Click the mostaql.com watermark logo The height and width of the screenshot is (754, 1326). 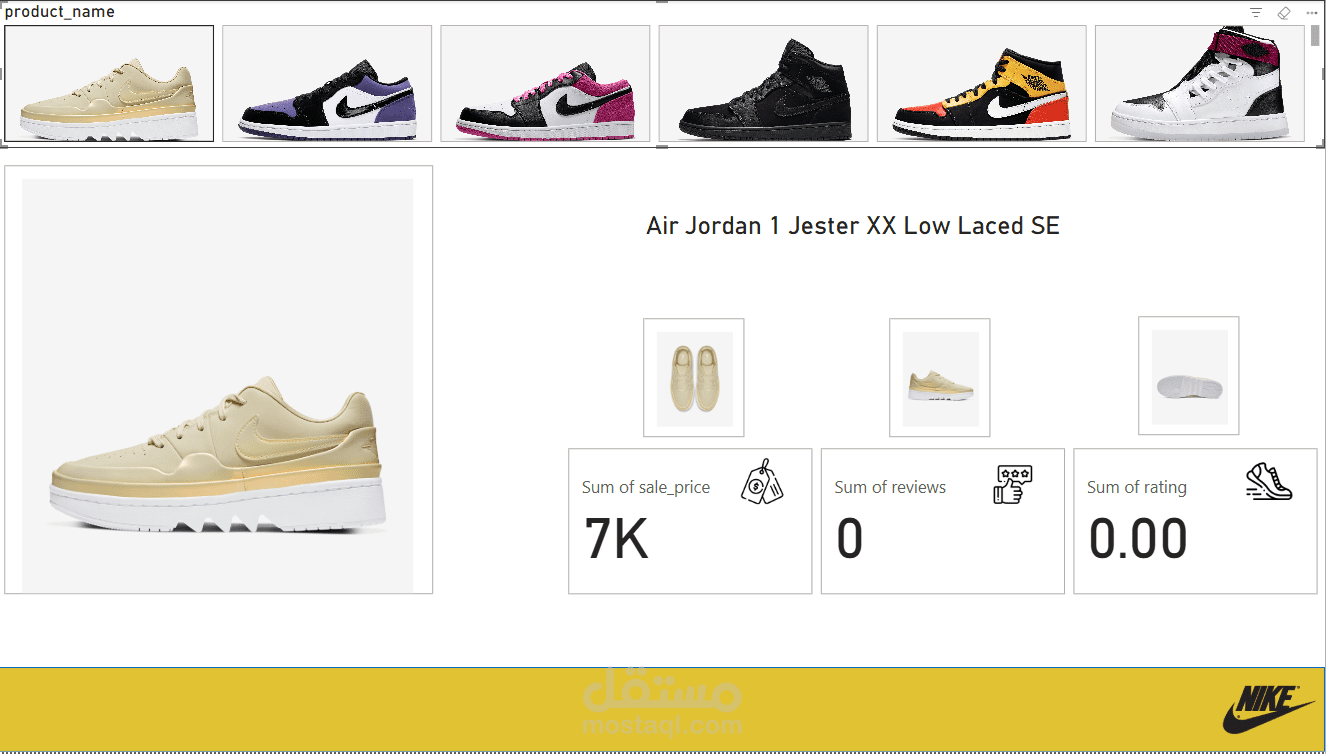(x=662, y=707)
